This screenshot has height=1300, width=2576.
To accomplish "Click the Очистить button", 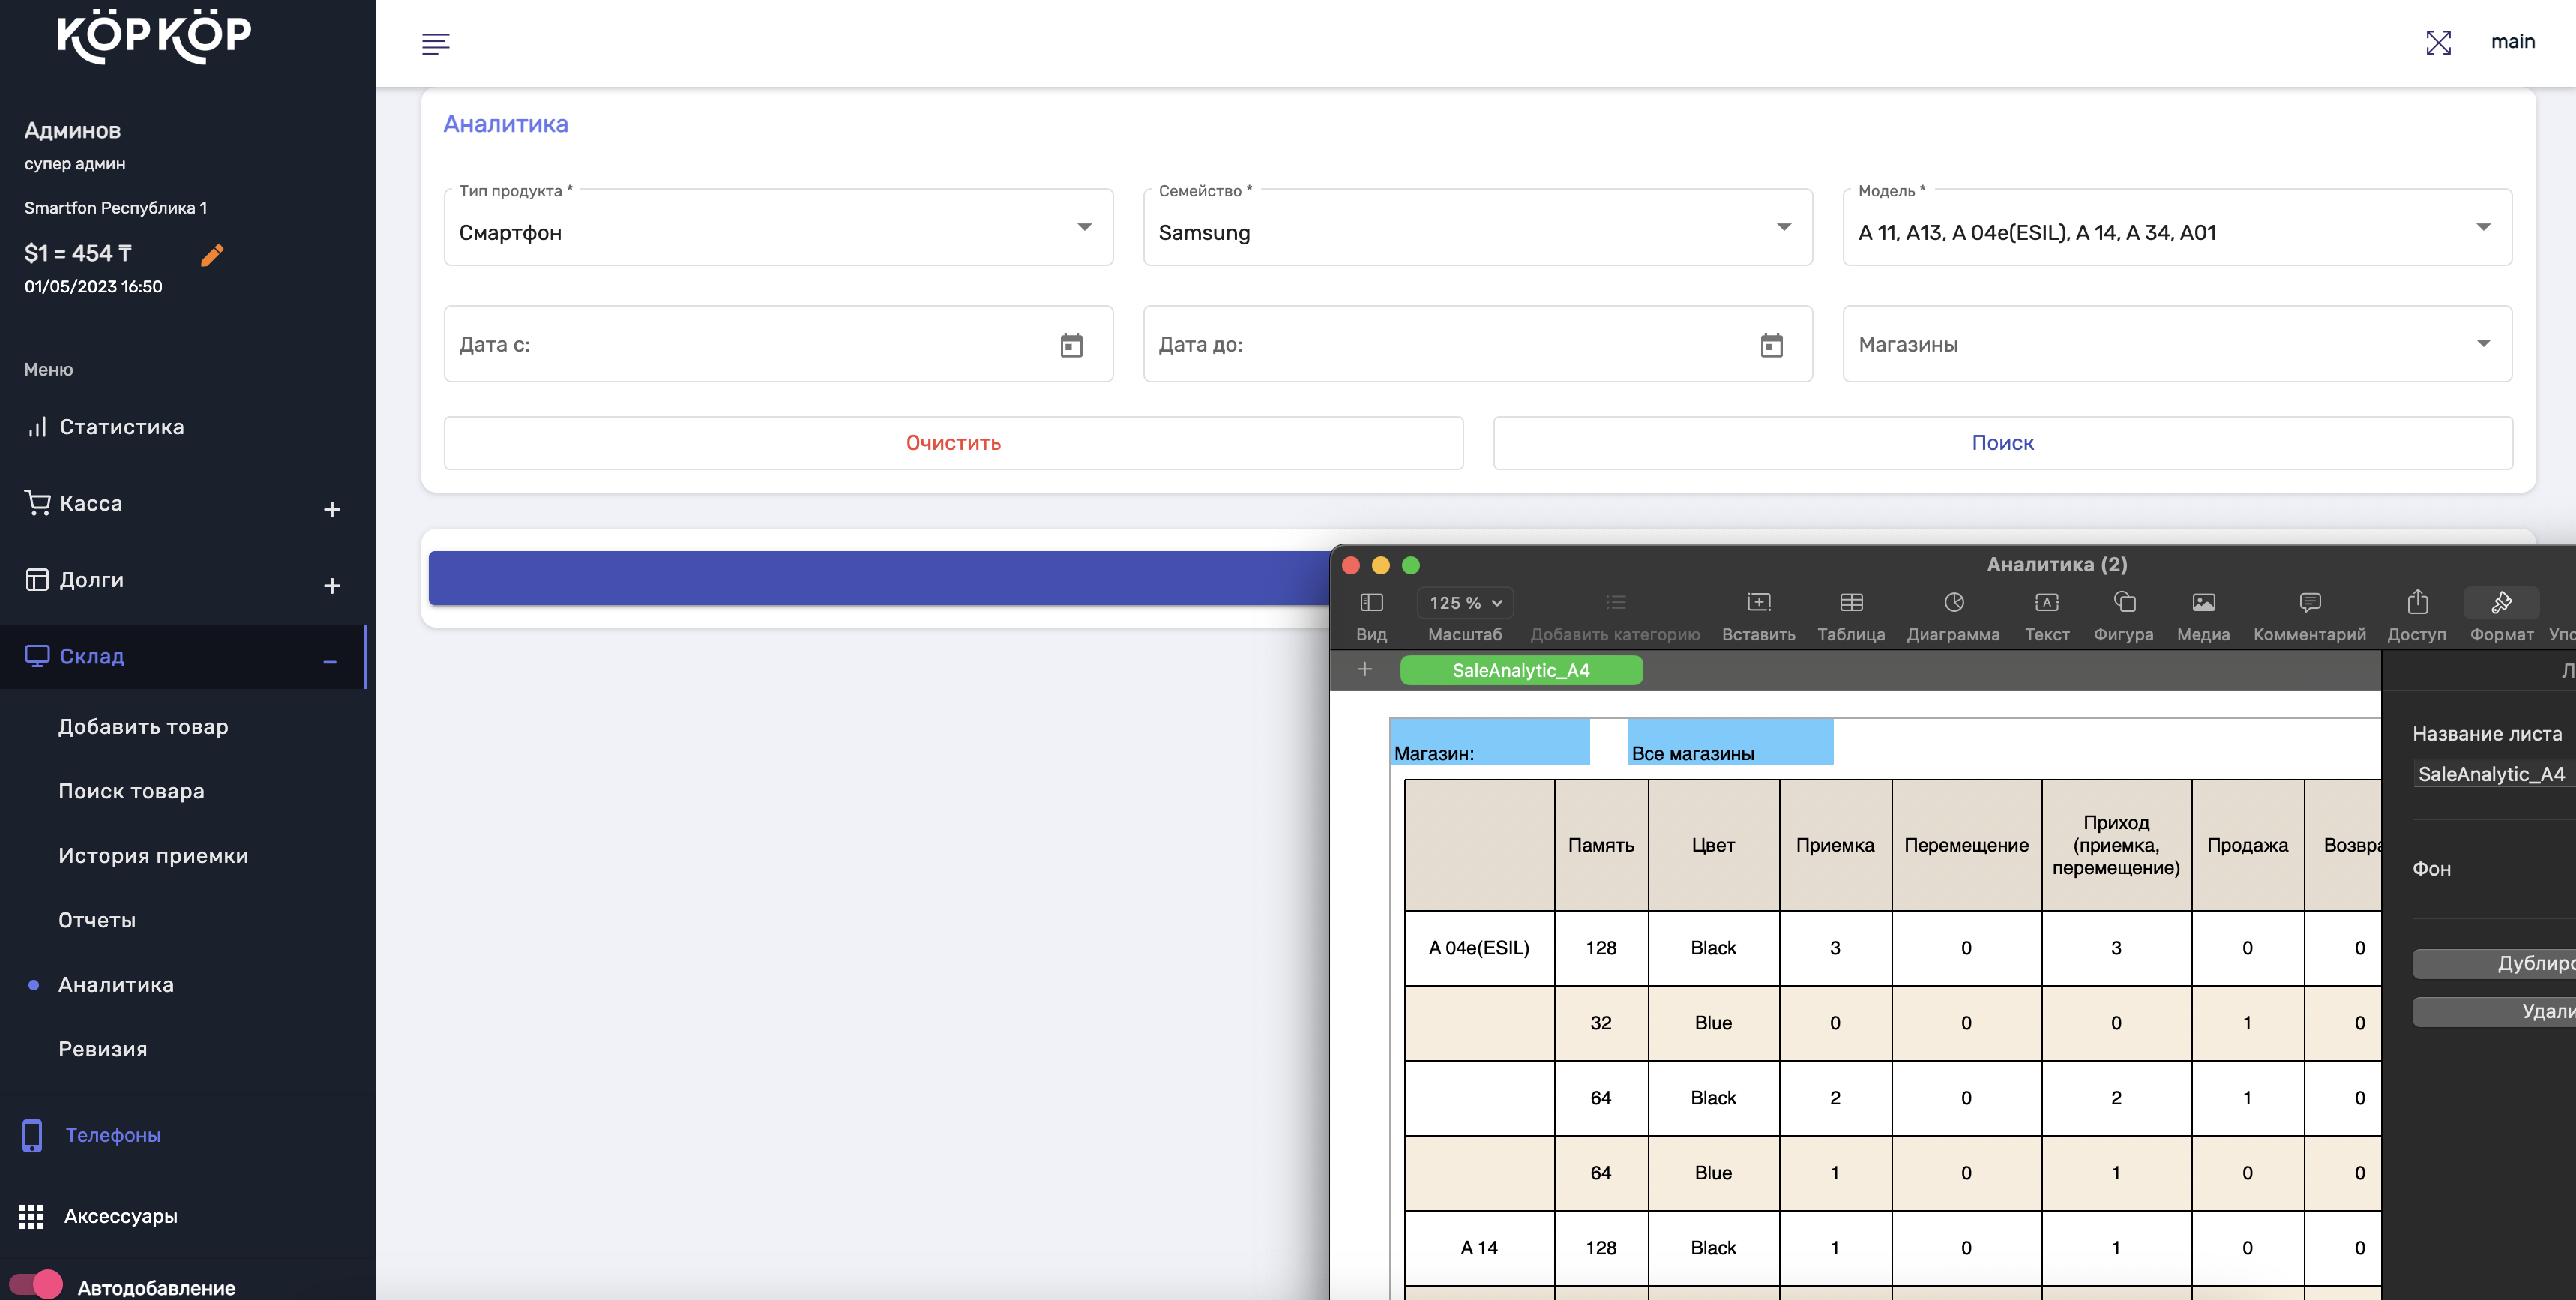I will (953, 443).
